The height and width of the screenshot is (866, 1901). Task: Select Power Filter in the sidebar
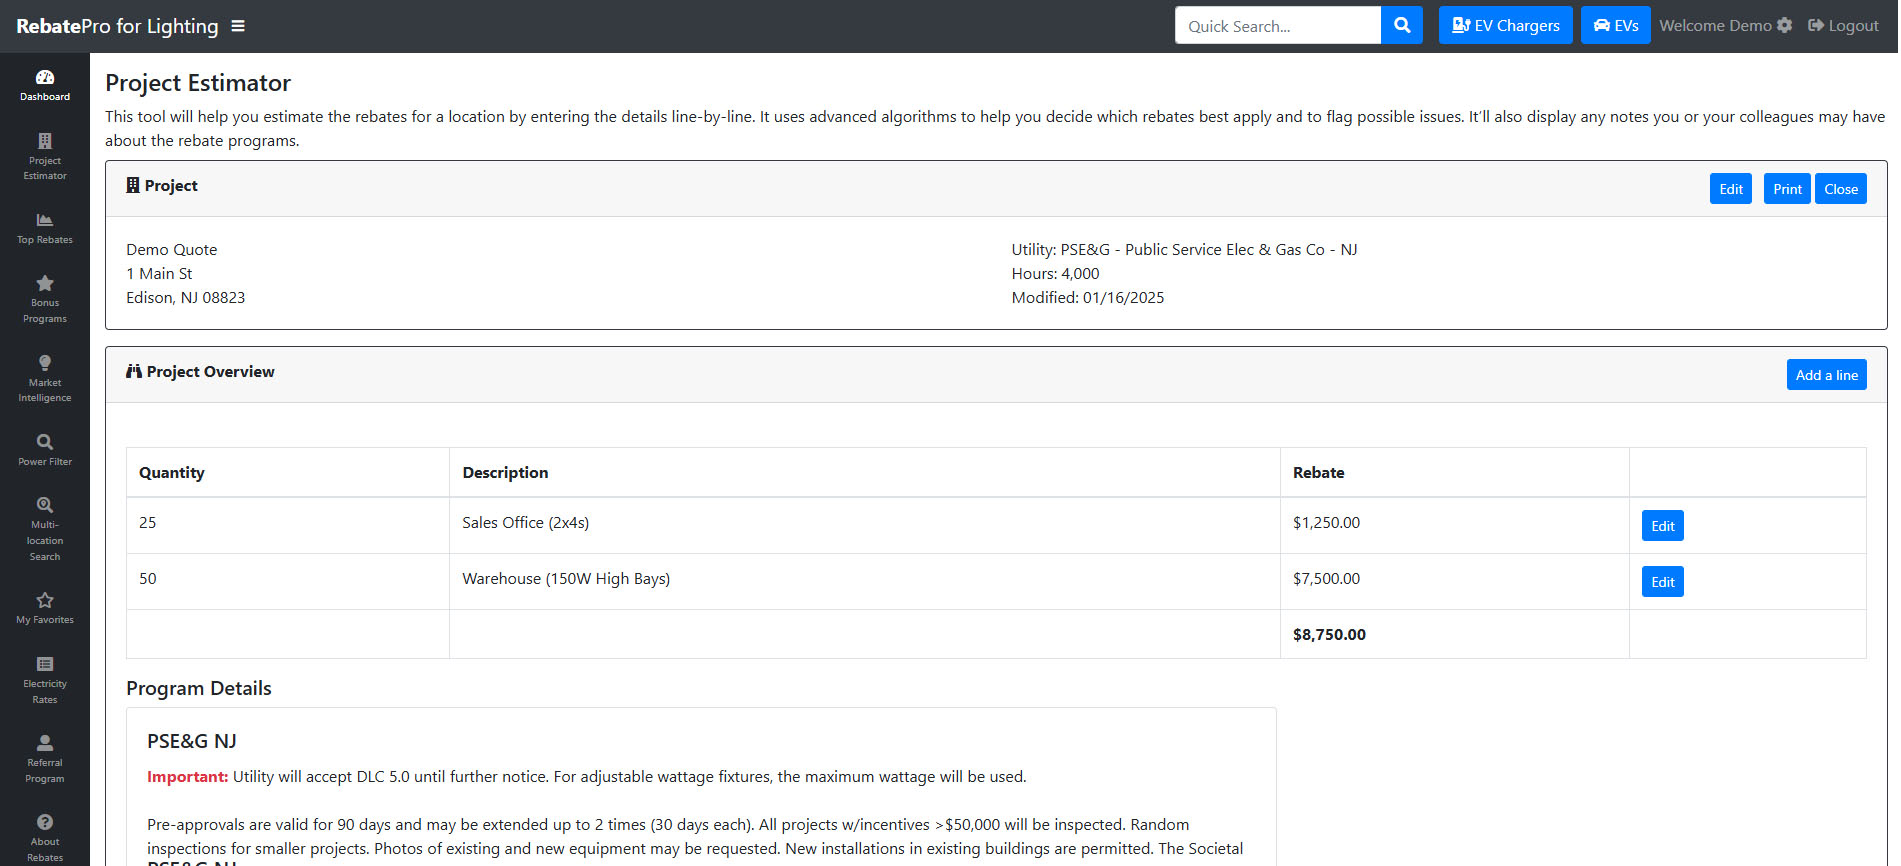45,450
